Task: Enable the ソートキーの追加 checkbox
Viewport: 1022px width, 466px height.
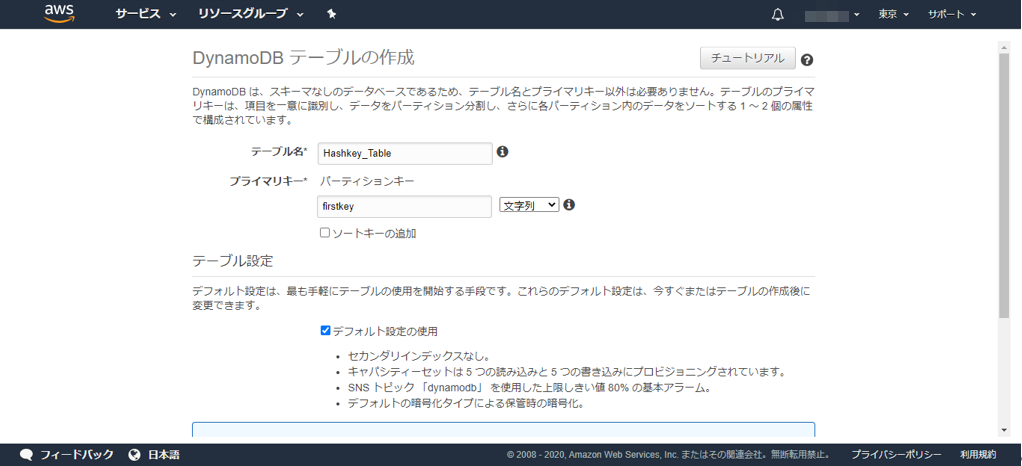Action: click(325, 232)
